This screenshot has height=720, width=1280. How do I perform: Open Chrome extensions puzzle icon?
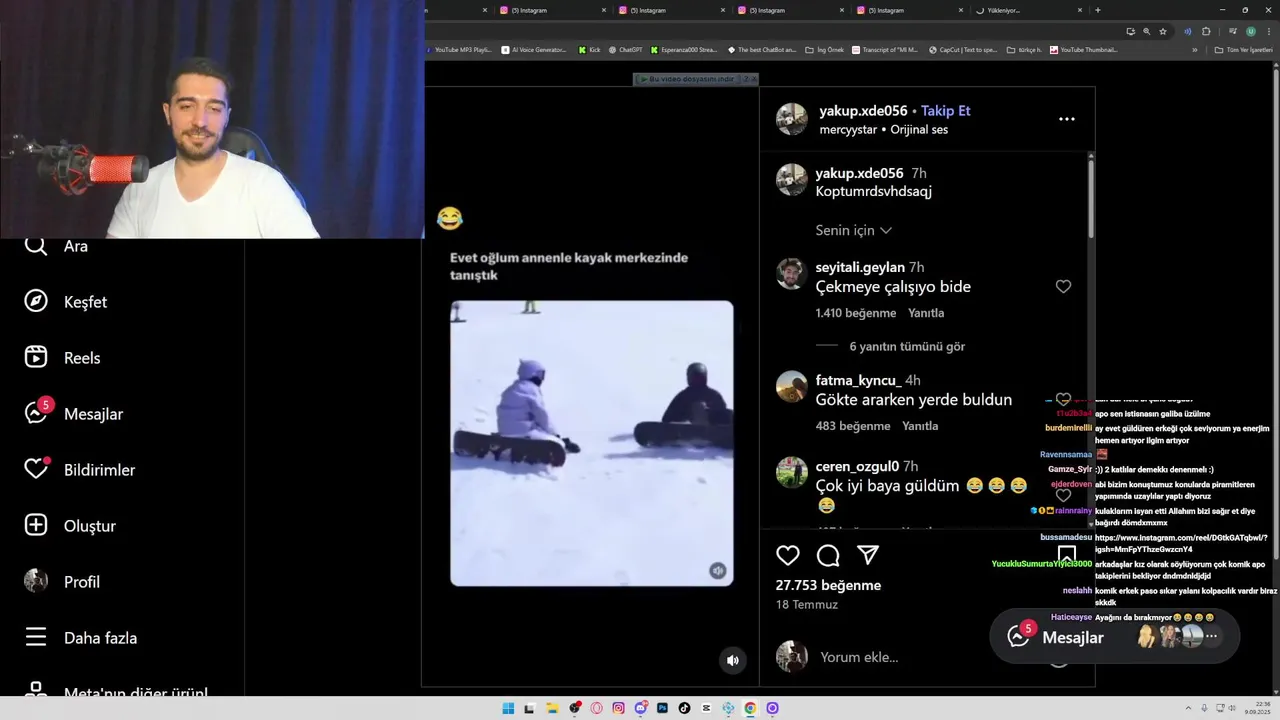pos(1206,31)
